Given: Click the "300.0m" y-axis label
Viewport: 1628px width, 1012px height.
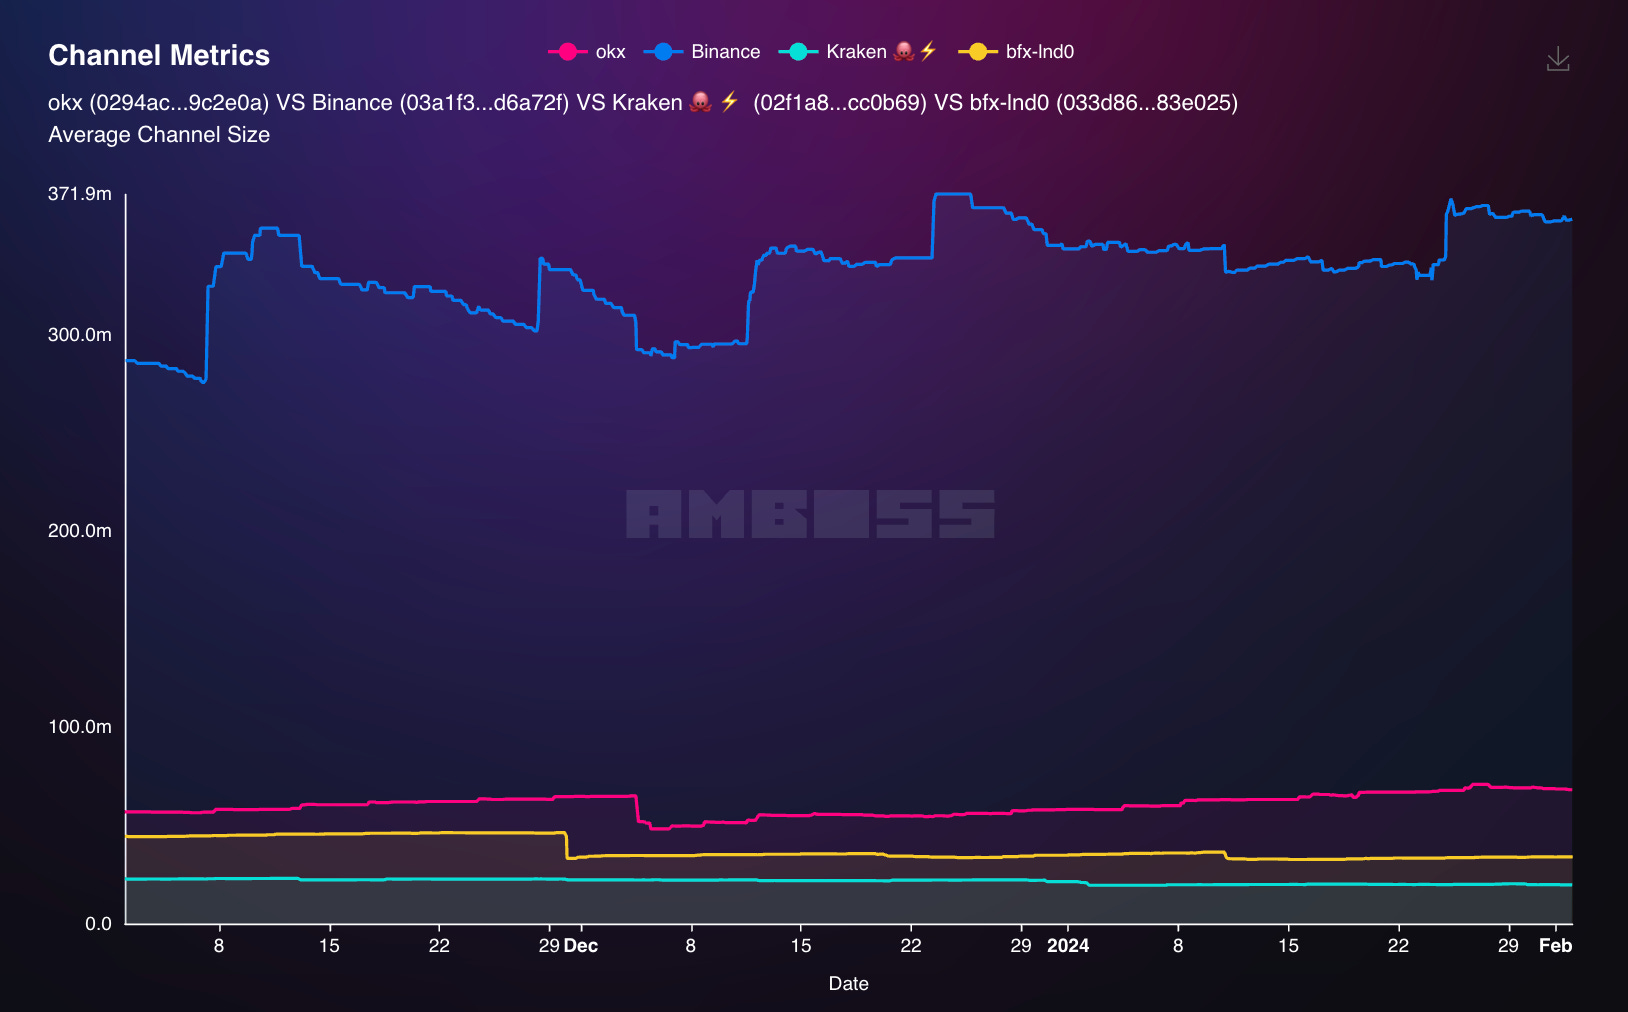Looking at the screenshot, I should pos(80,335).
